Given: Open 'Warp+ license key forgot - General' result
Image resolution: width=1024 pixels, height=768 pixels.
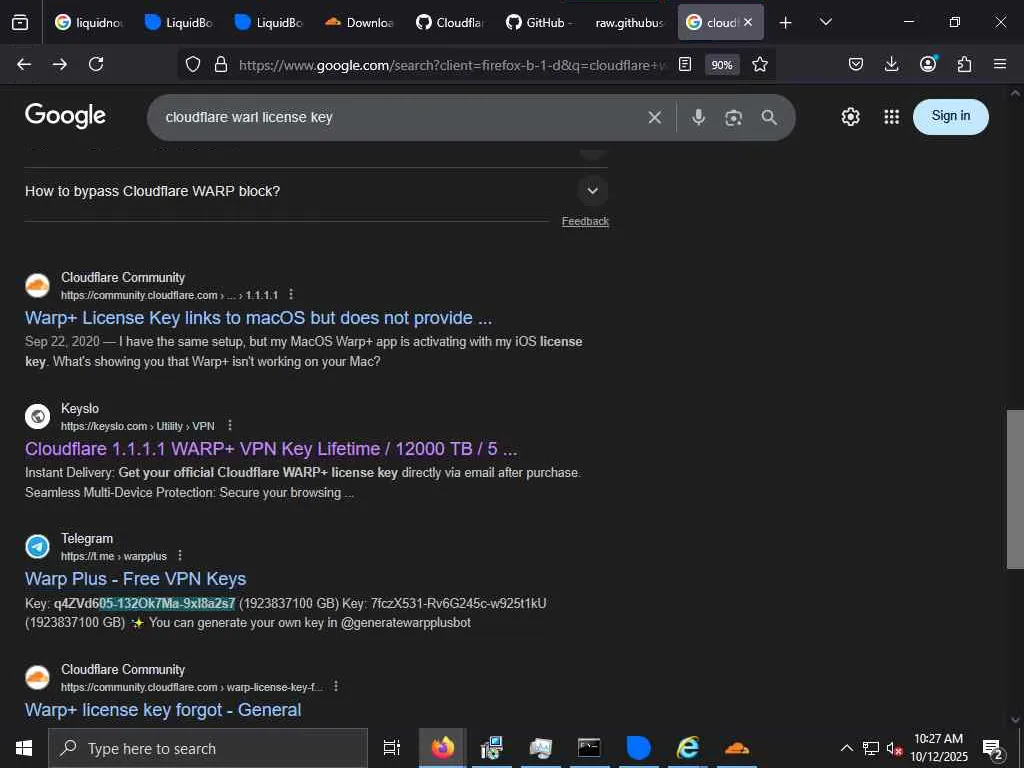Looking at the screenshot, I should coord(163,710).
